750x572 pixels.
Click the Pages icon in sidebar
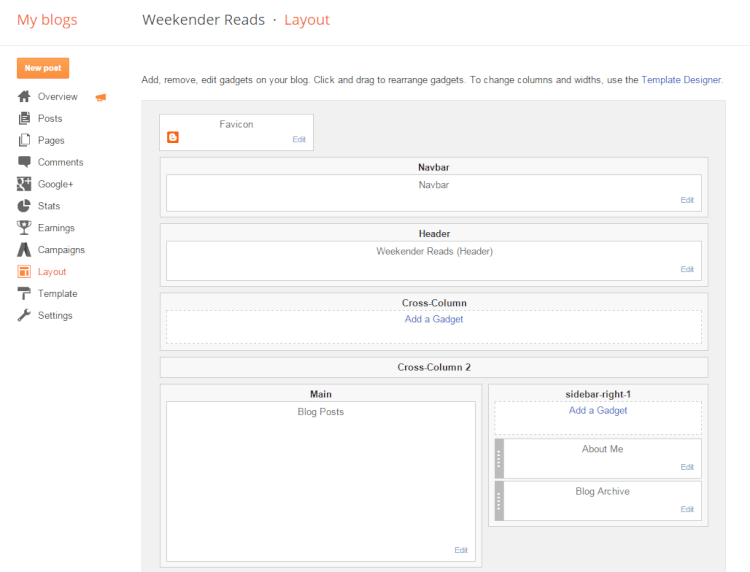[x=24, y=140]
